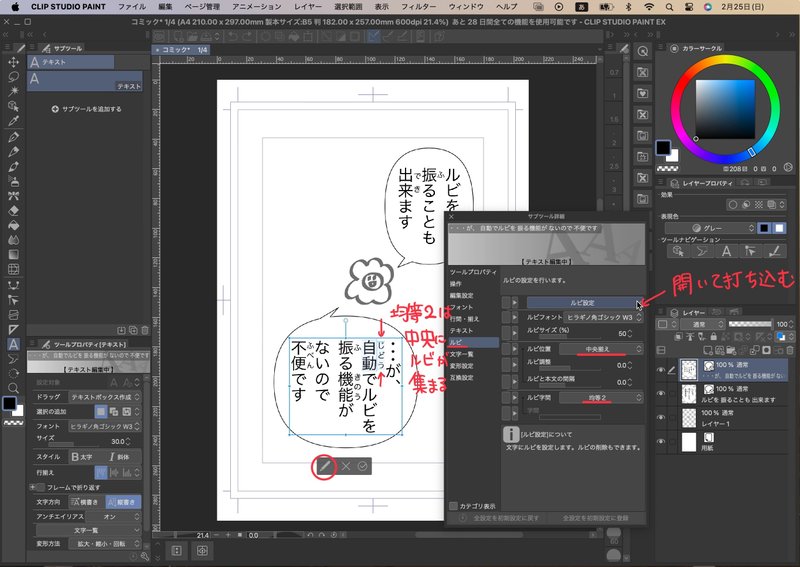Image resolution: width=800 pixels, height=567 pixels.
Task: Adjust the ルビサイズ (%) slider
Action: click(x=571, y=337)
